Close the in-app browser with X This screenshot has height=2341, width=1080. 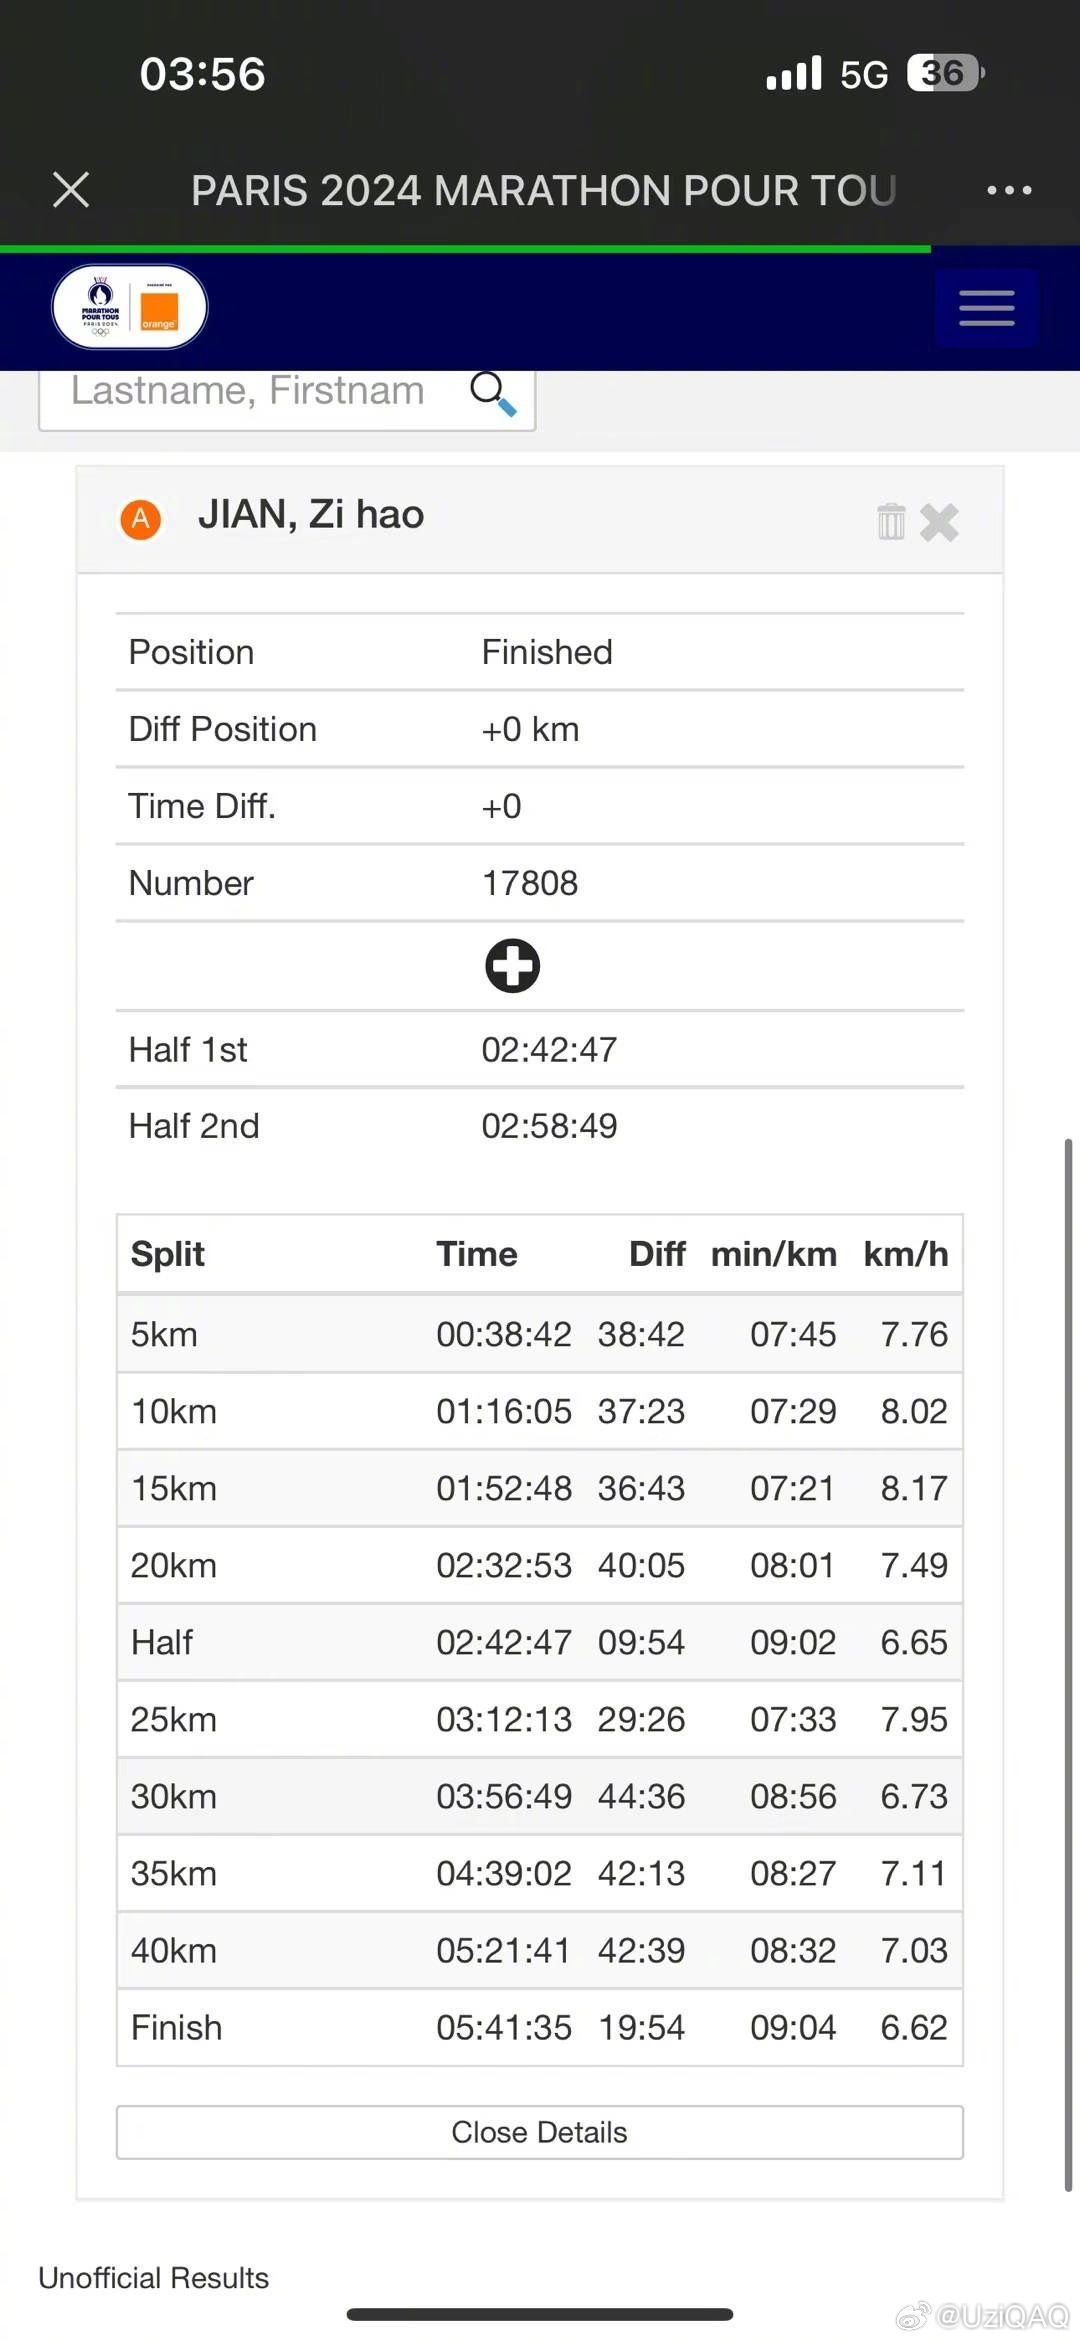tap(71, 190)
